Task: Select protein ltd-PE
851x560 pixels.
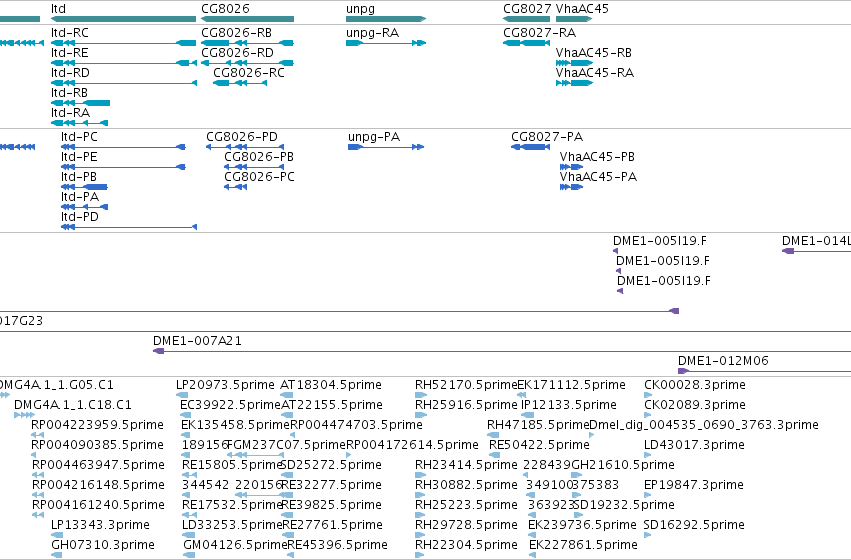Action: tap(79, 157)
